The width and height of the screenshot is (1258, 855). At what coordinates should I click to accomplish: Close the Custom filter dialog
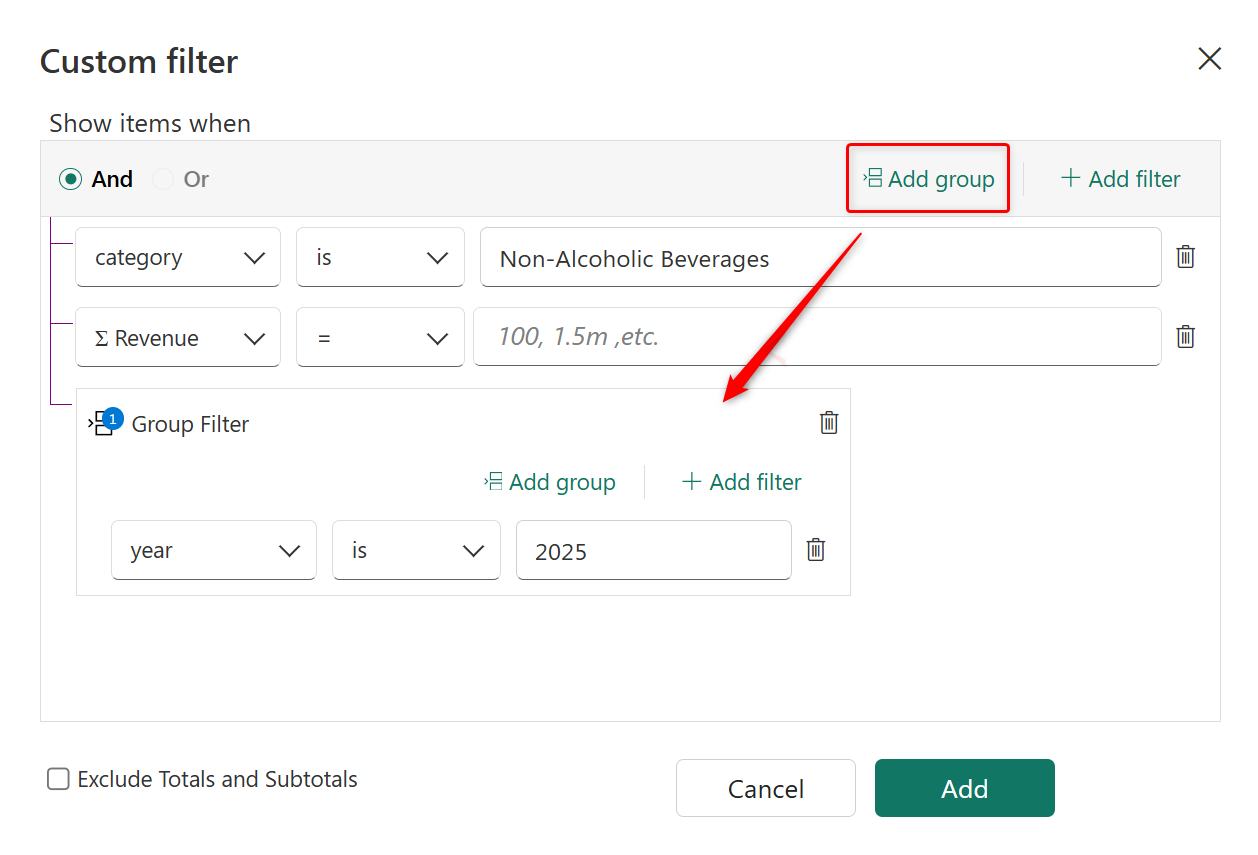click(x=1209, y=60)
